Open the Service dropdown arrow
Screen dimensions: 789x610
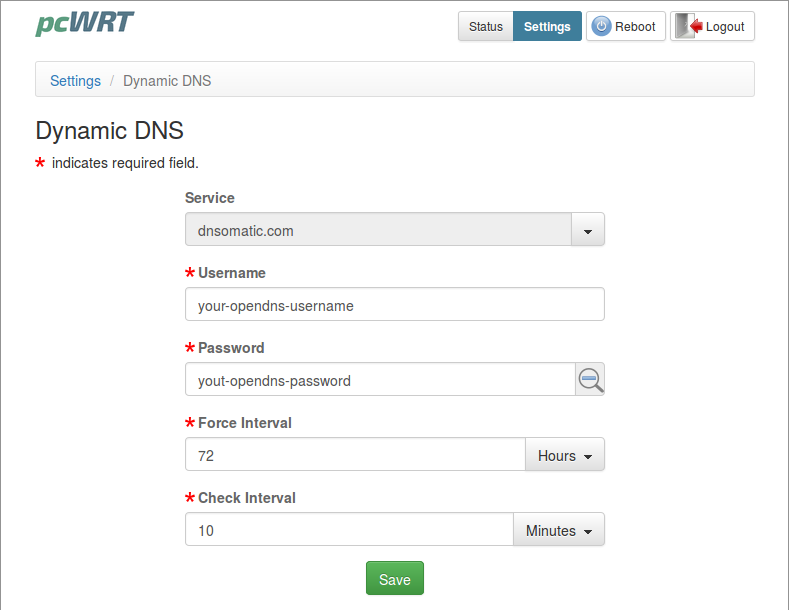pos(588,230)
